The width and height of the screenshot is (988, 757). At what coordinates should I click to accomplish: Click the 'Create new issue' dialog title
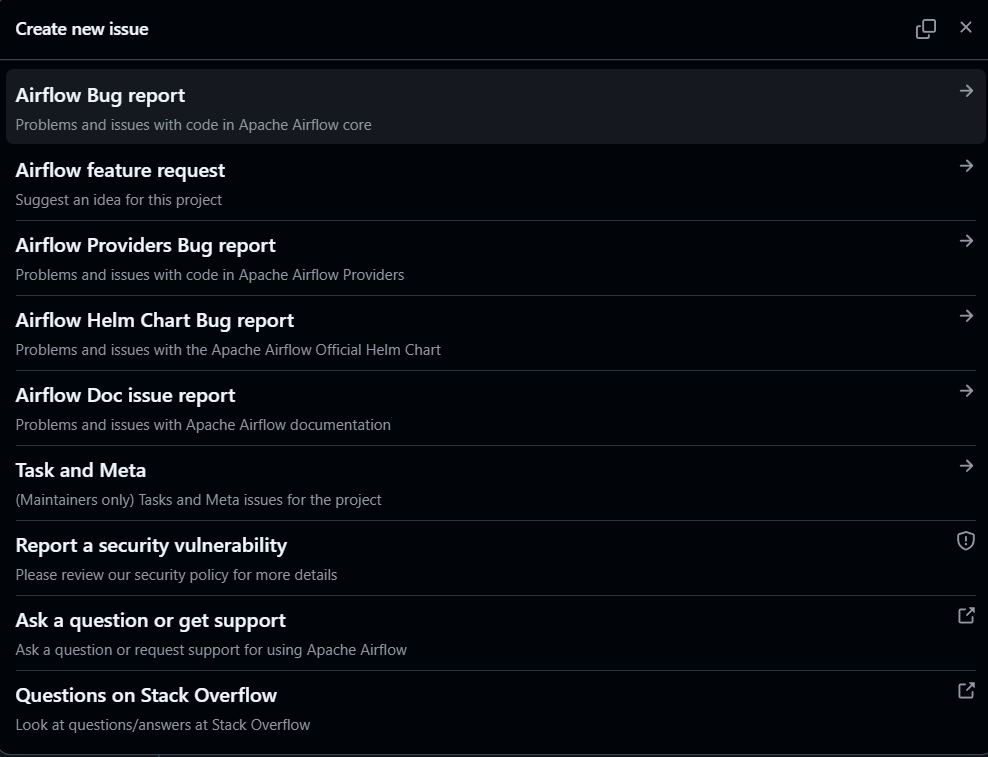(82, 29)
